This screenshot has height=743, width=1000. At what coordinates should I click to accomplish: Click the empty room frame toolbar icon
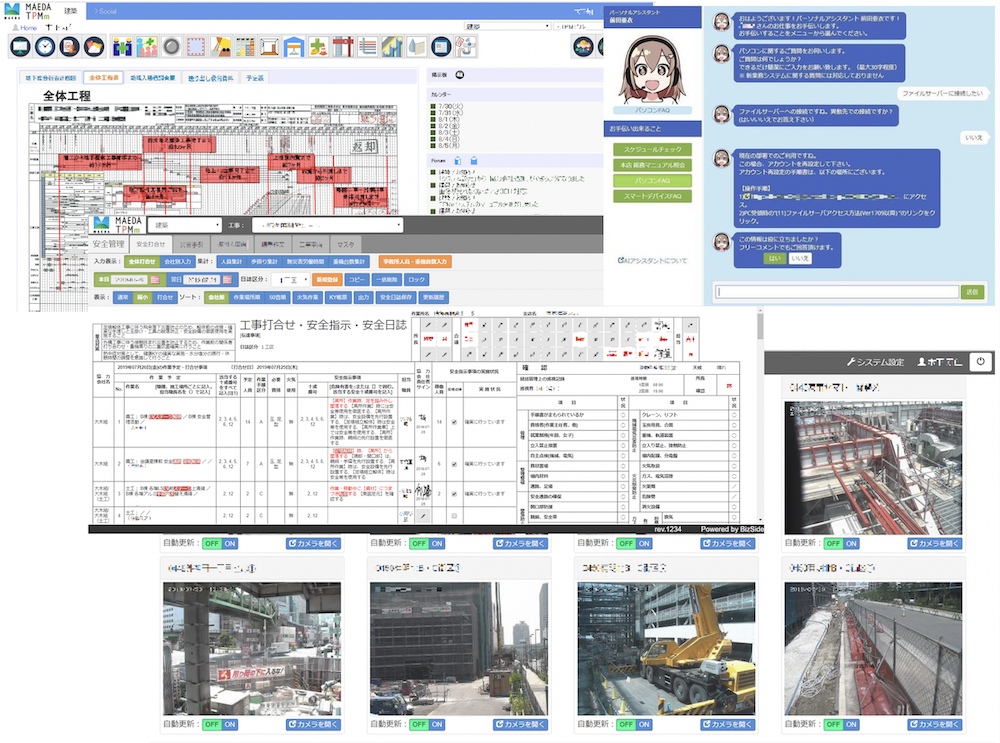point(270,47)
